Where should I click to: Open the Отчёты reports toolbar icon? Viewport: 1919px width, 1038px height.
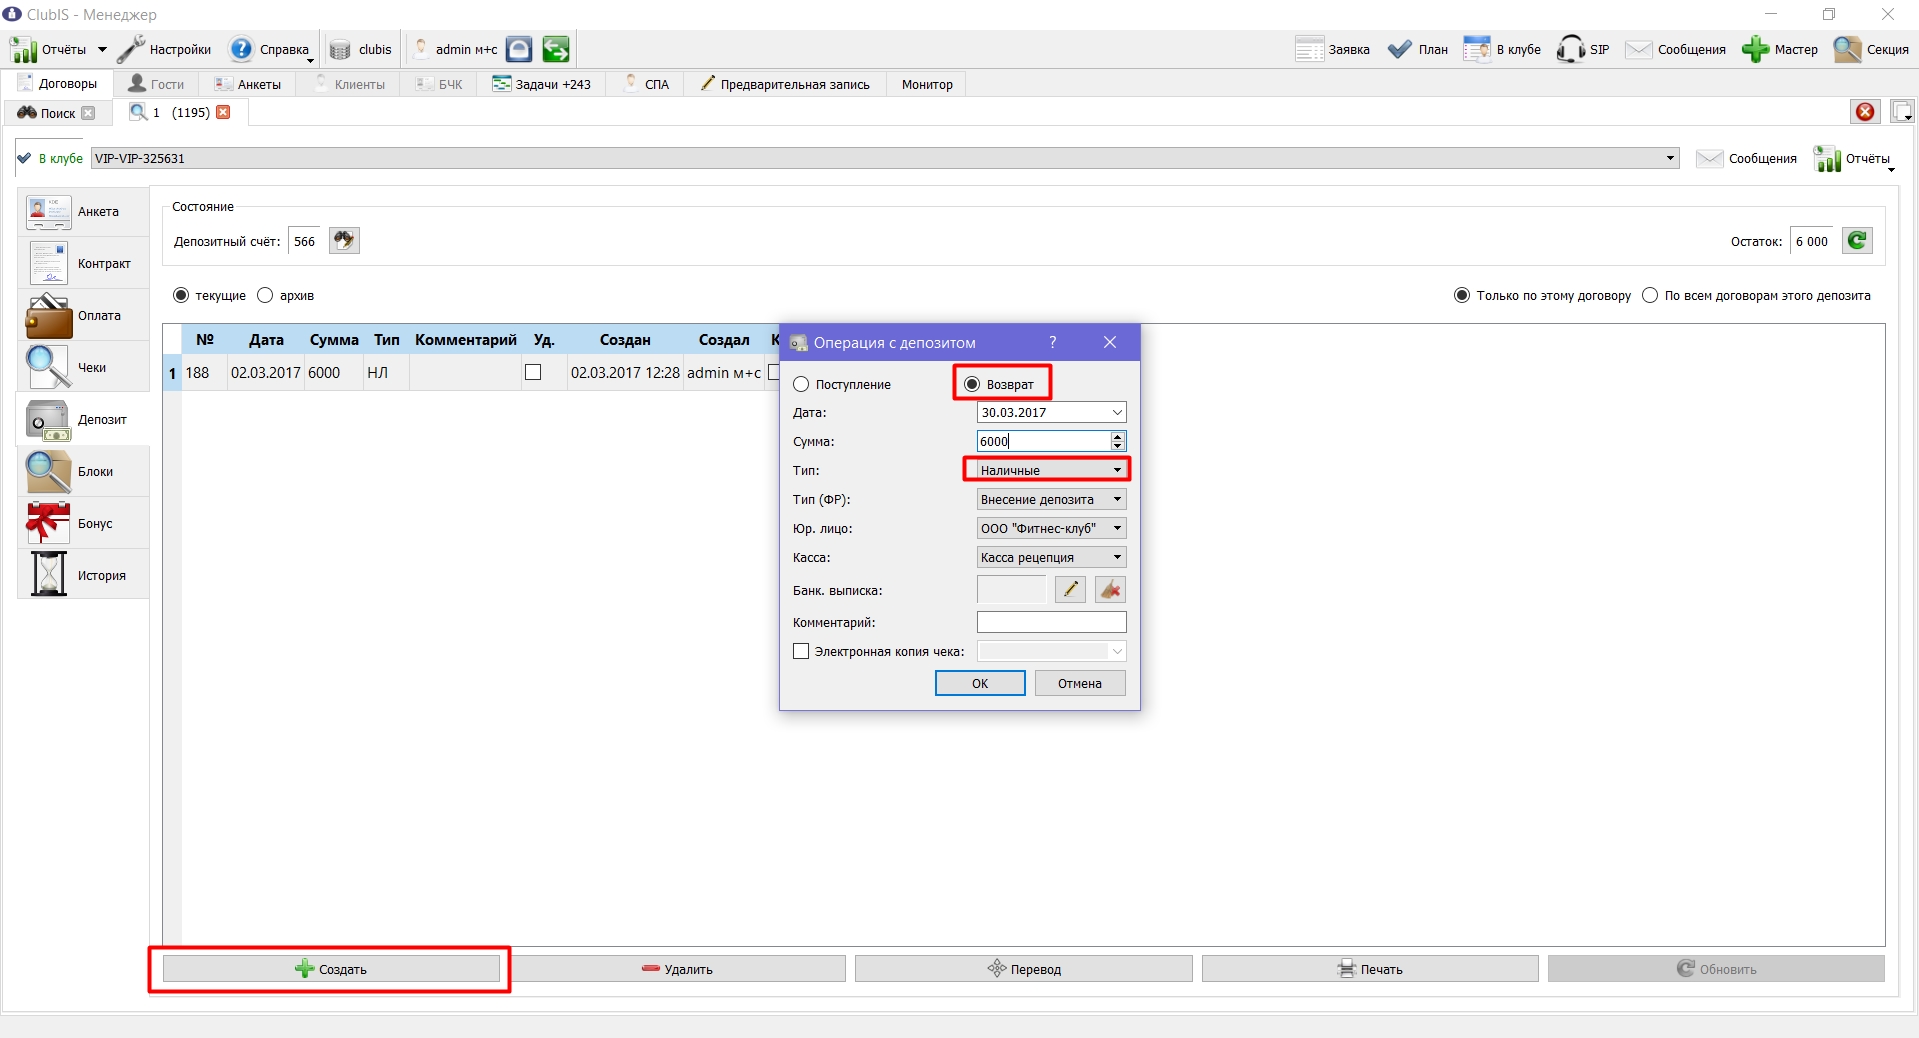[x=24, y=49]
